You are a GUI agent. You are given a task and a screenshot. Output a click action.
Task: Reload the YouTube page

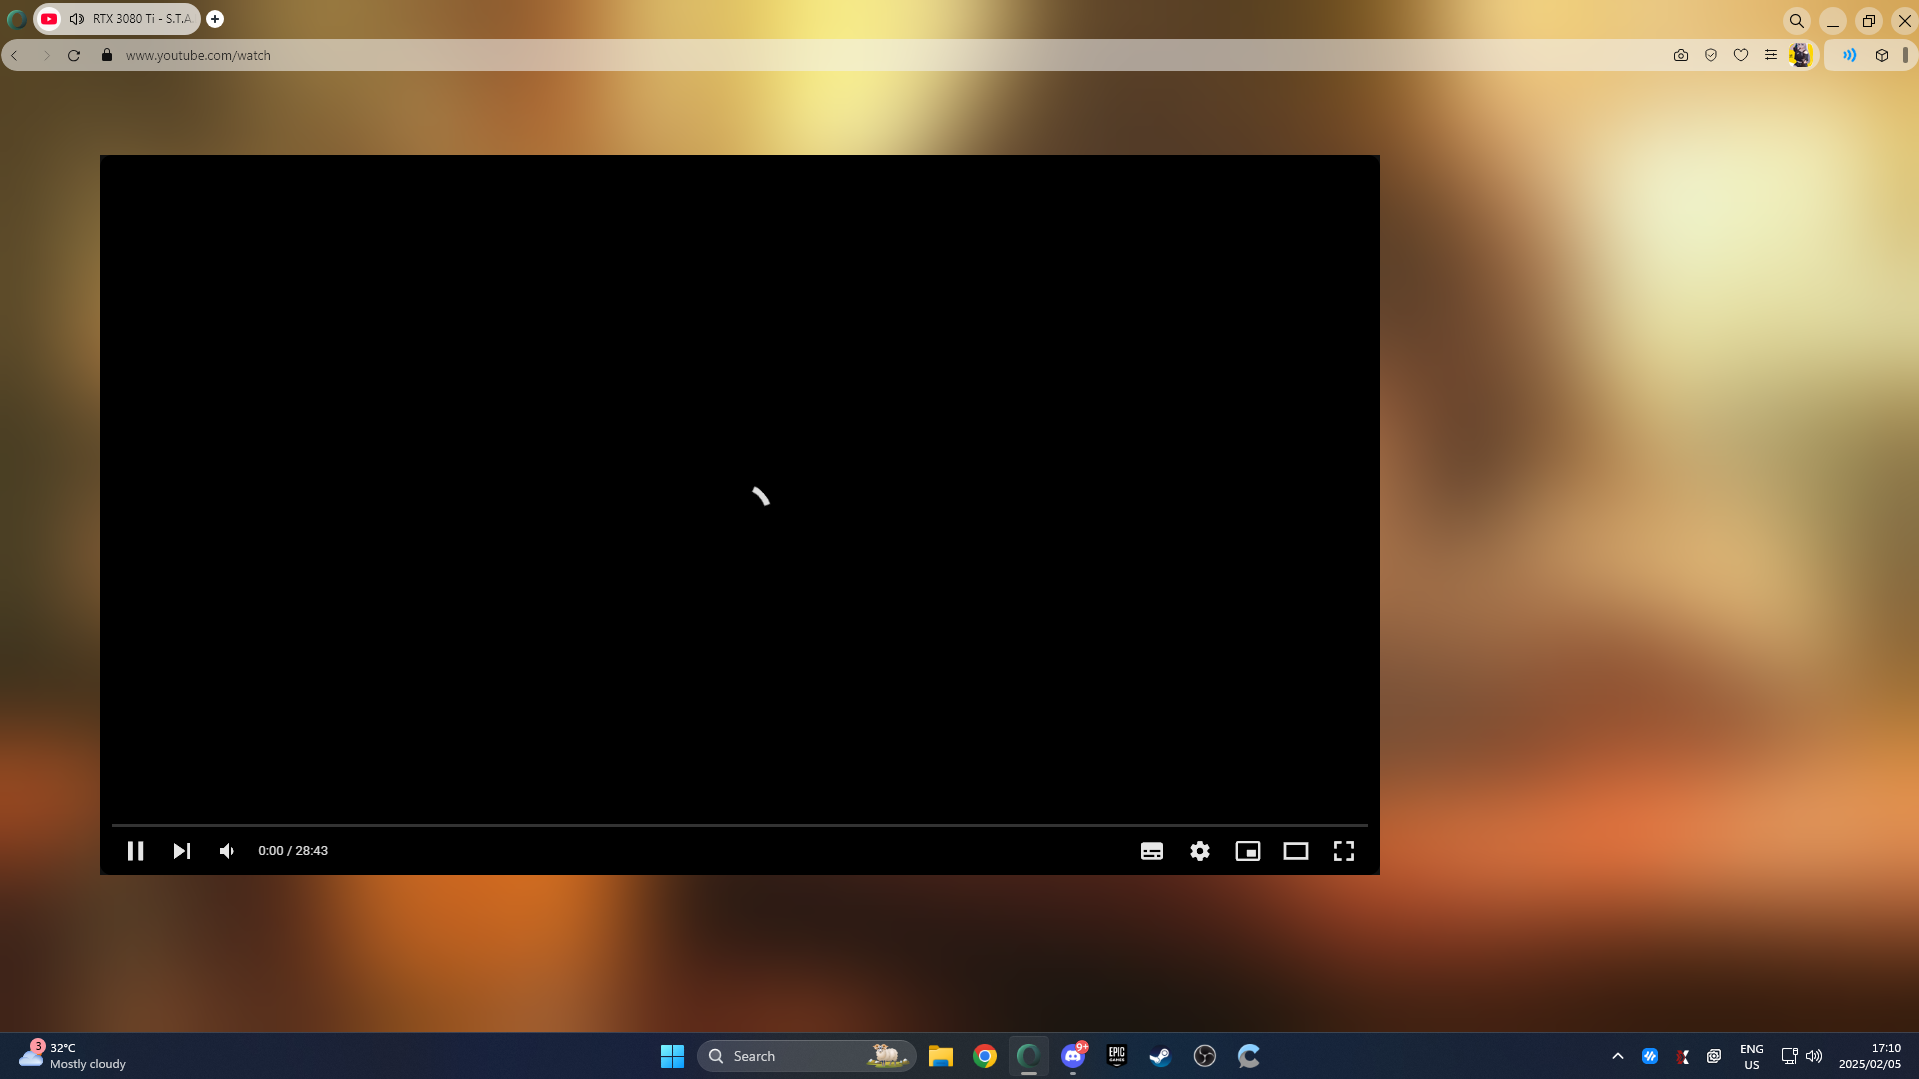pos(74,56)
